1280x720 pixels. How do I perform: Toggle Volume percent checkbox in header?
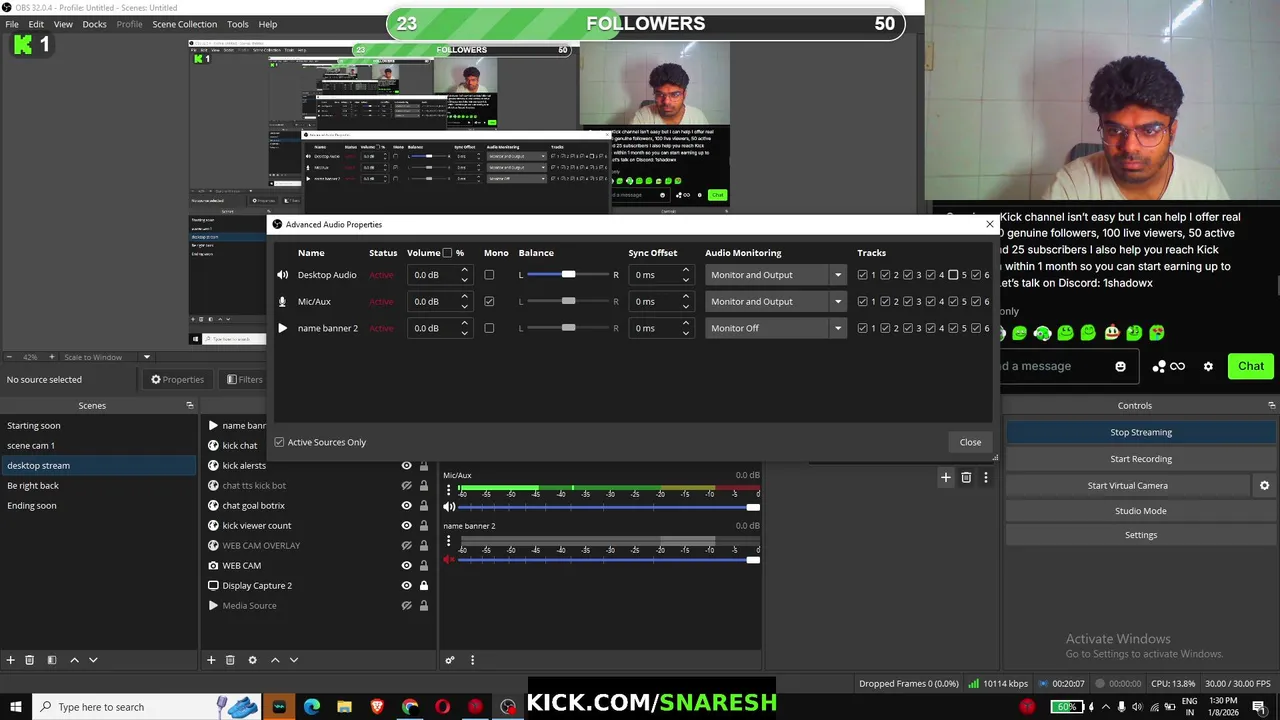tap(447, 253)
